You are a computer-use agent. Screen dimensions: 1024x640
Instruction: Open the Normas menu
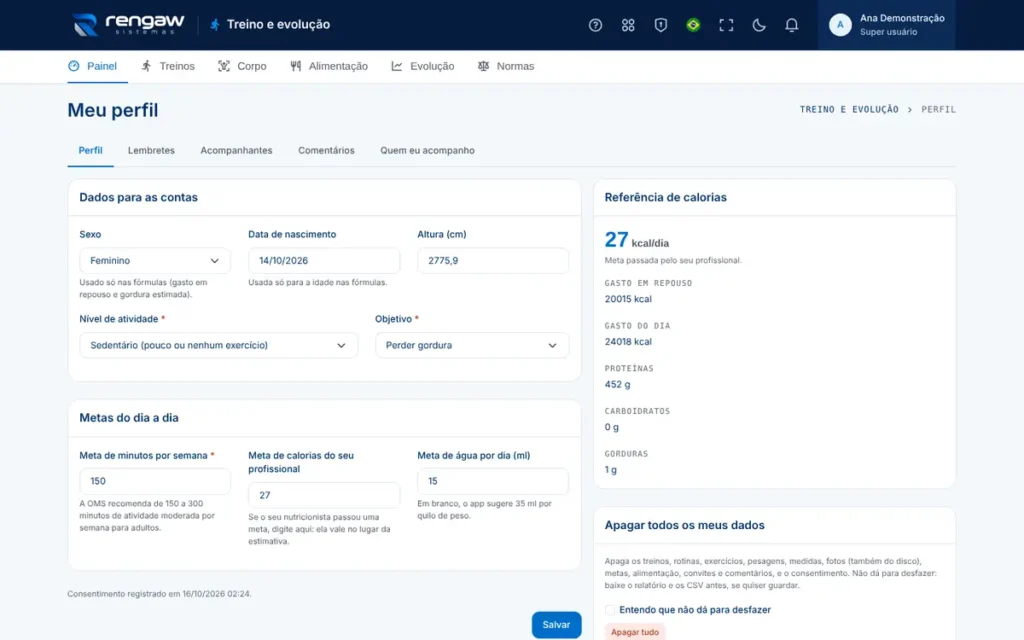(x=506, y=66)
